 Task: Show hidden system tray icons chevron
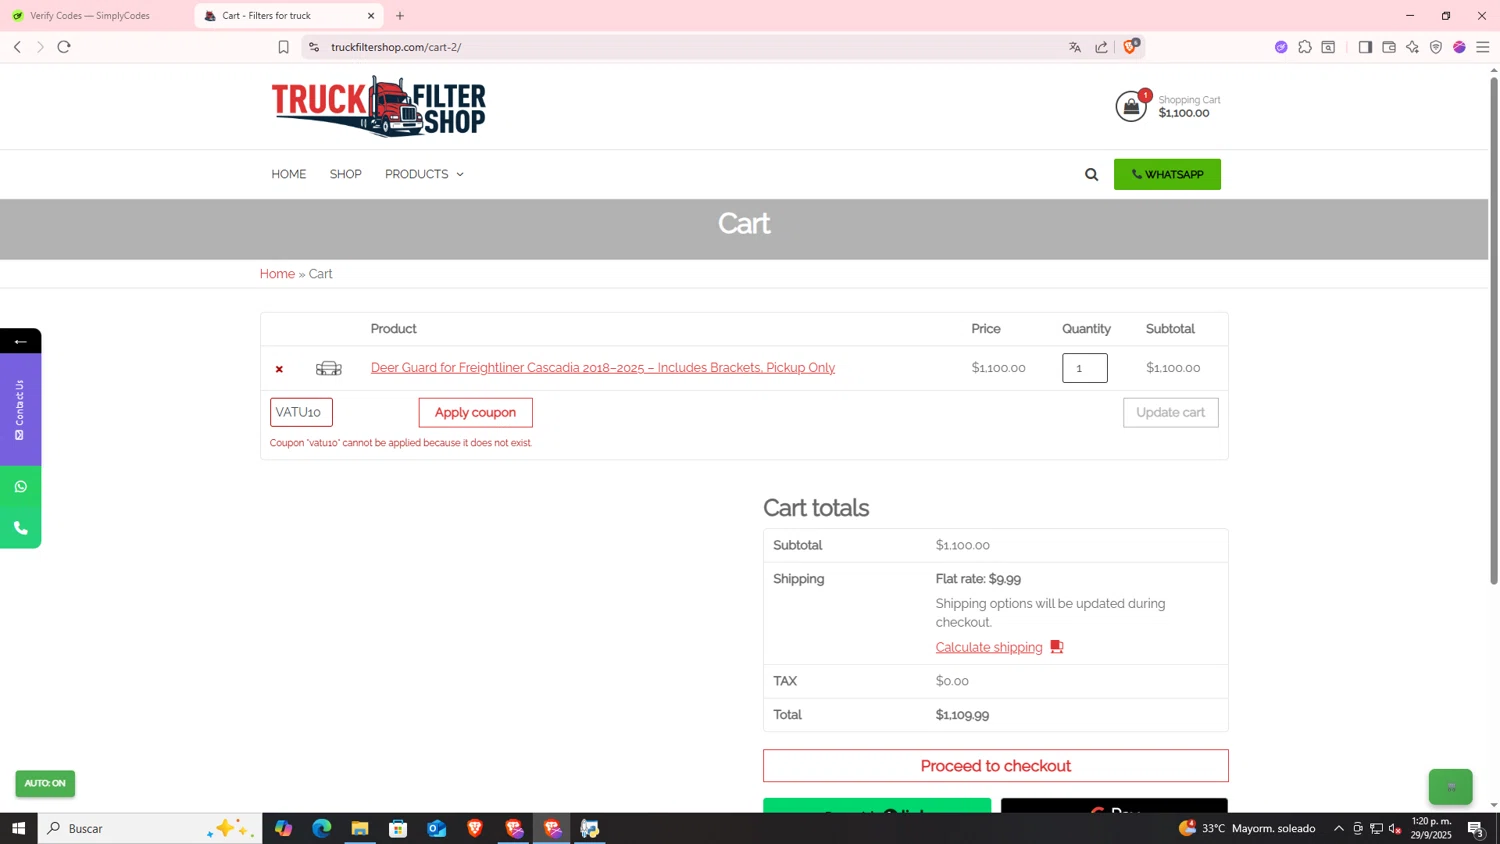pos(1338,828)
